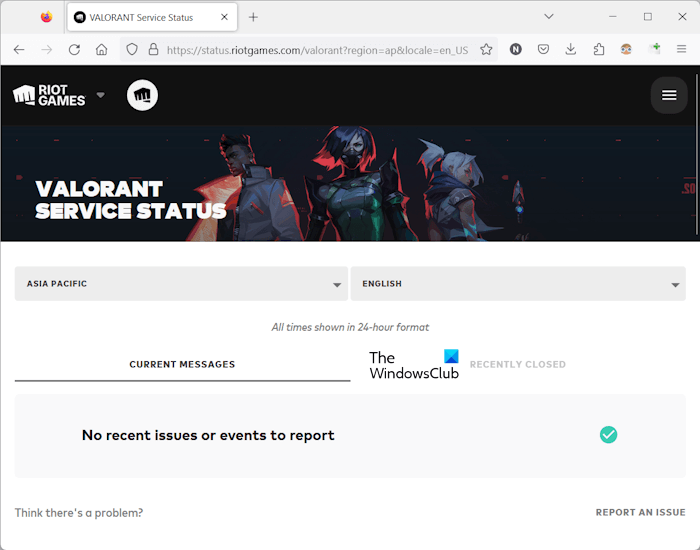Open the English language dropdown

pos(518,284)
